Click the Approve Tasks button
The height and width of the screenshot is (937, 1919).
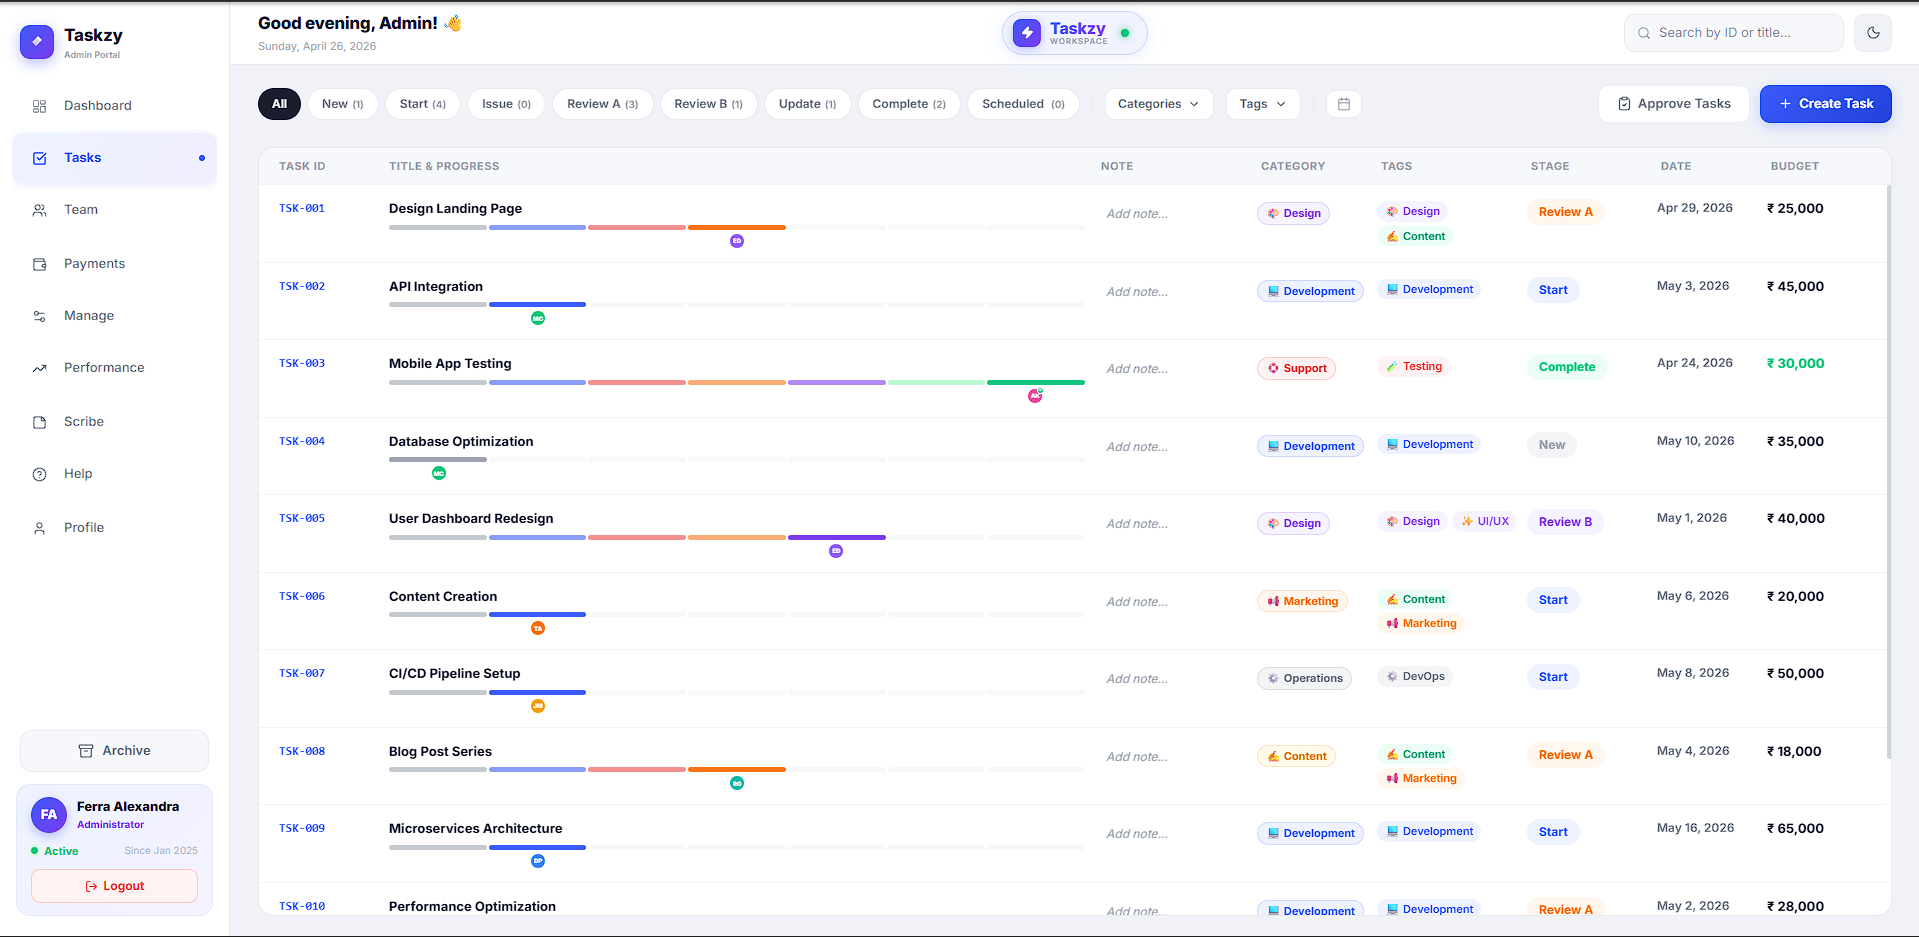click(x=1673, y=104)
